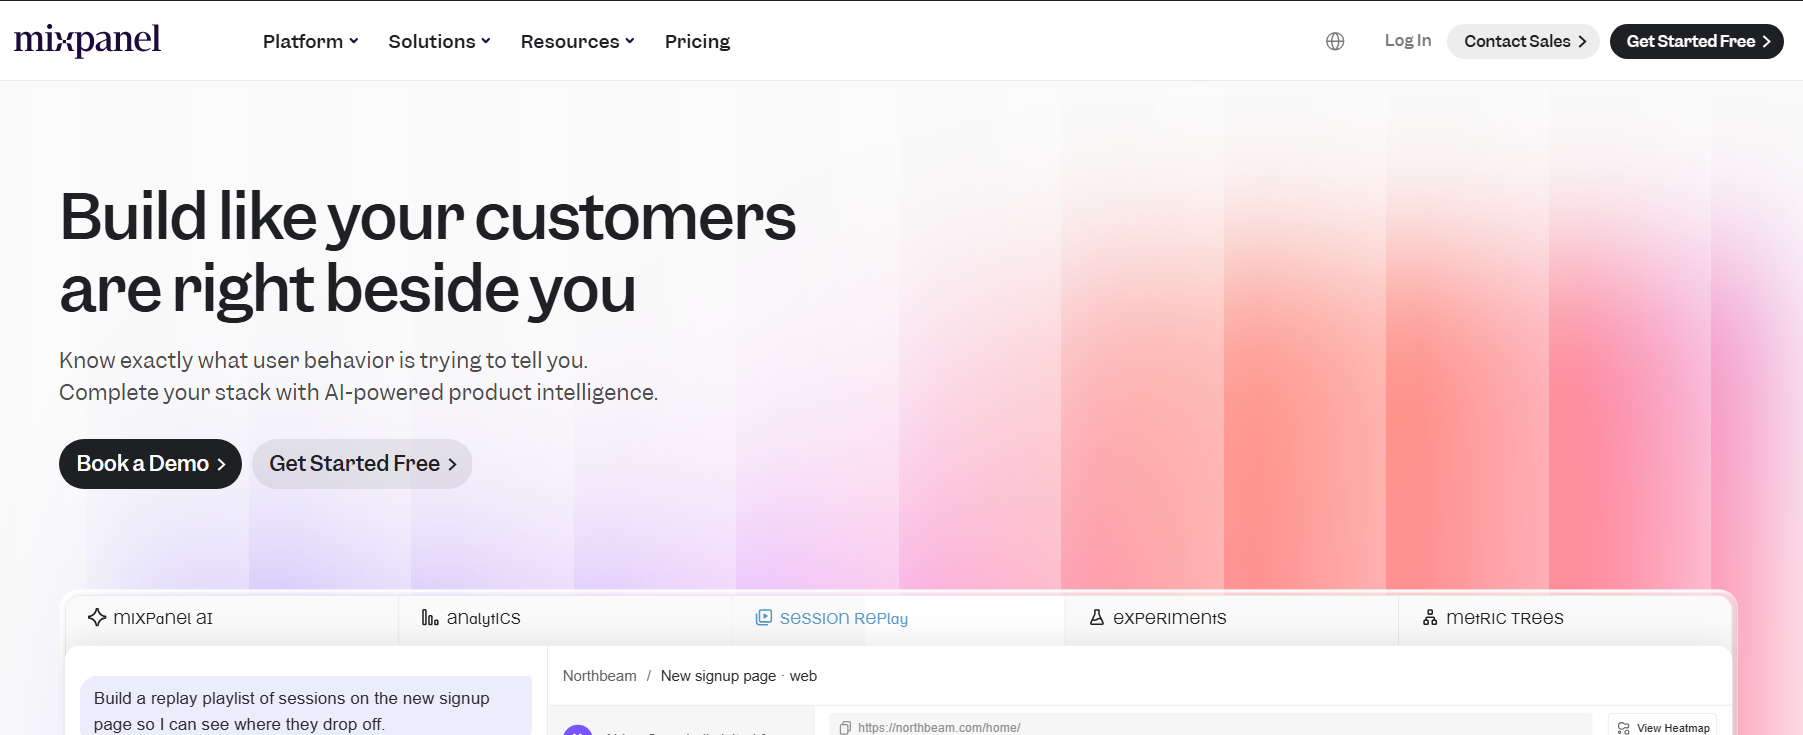Click the hero headline text
1803x735 pixels.
coord(428,252)
